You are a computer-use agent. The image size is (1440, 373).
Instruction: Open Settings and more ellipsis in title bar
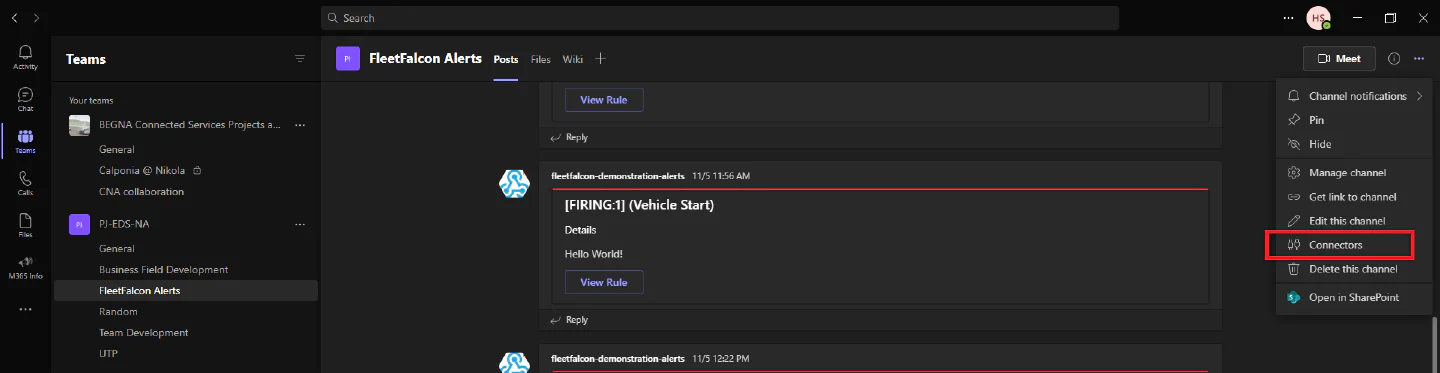coord(1288,18)
